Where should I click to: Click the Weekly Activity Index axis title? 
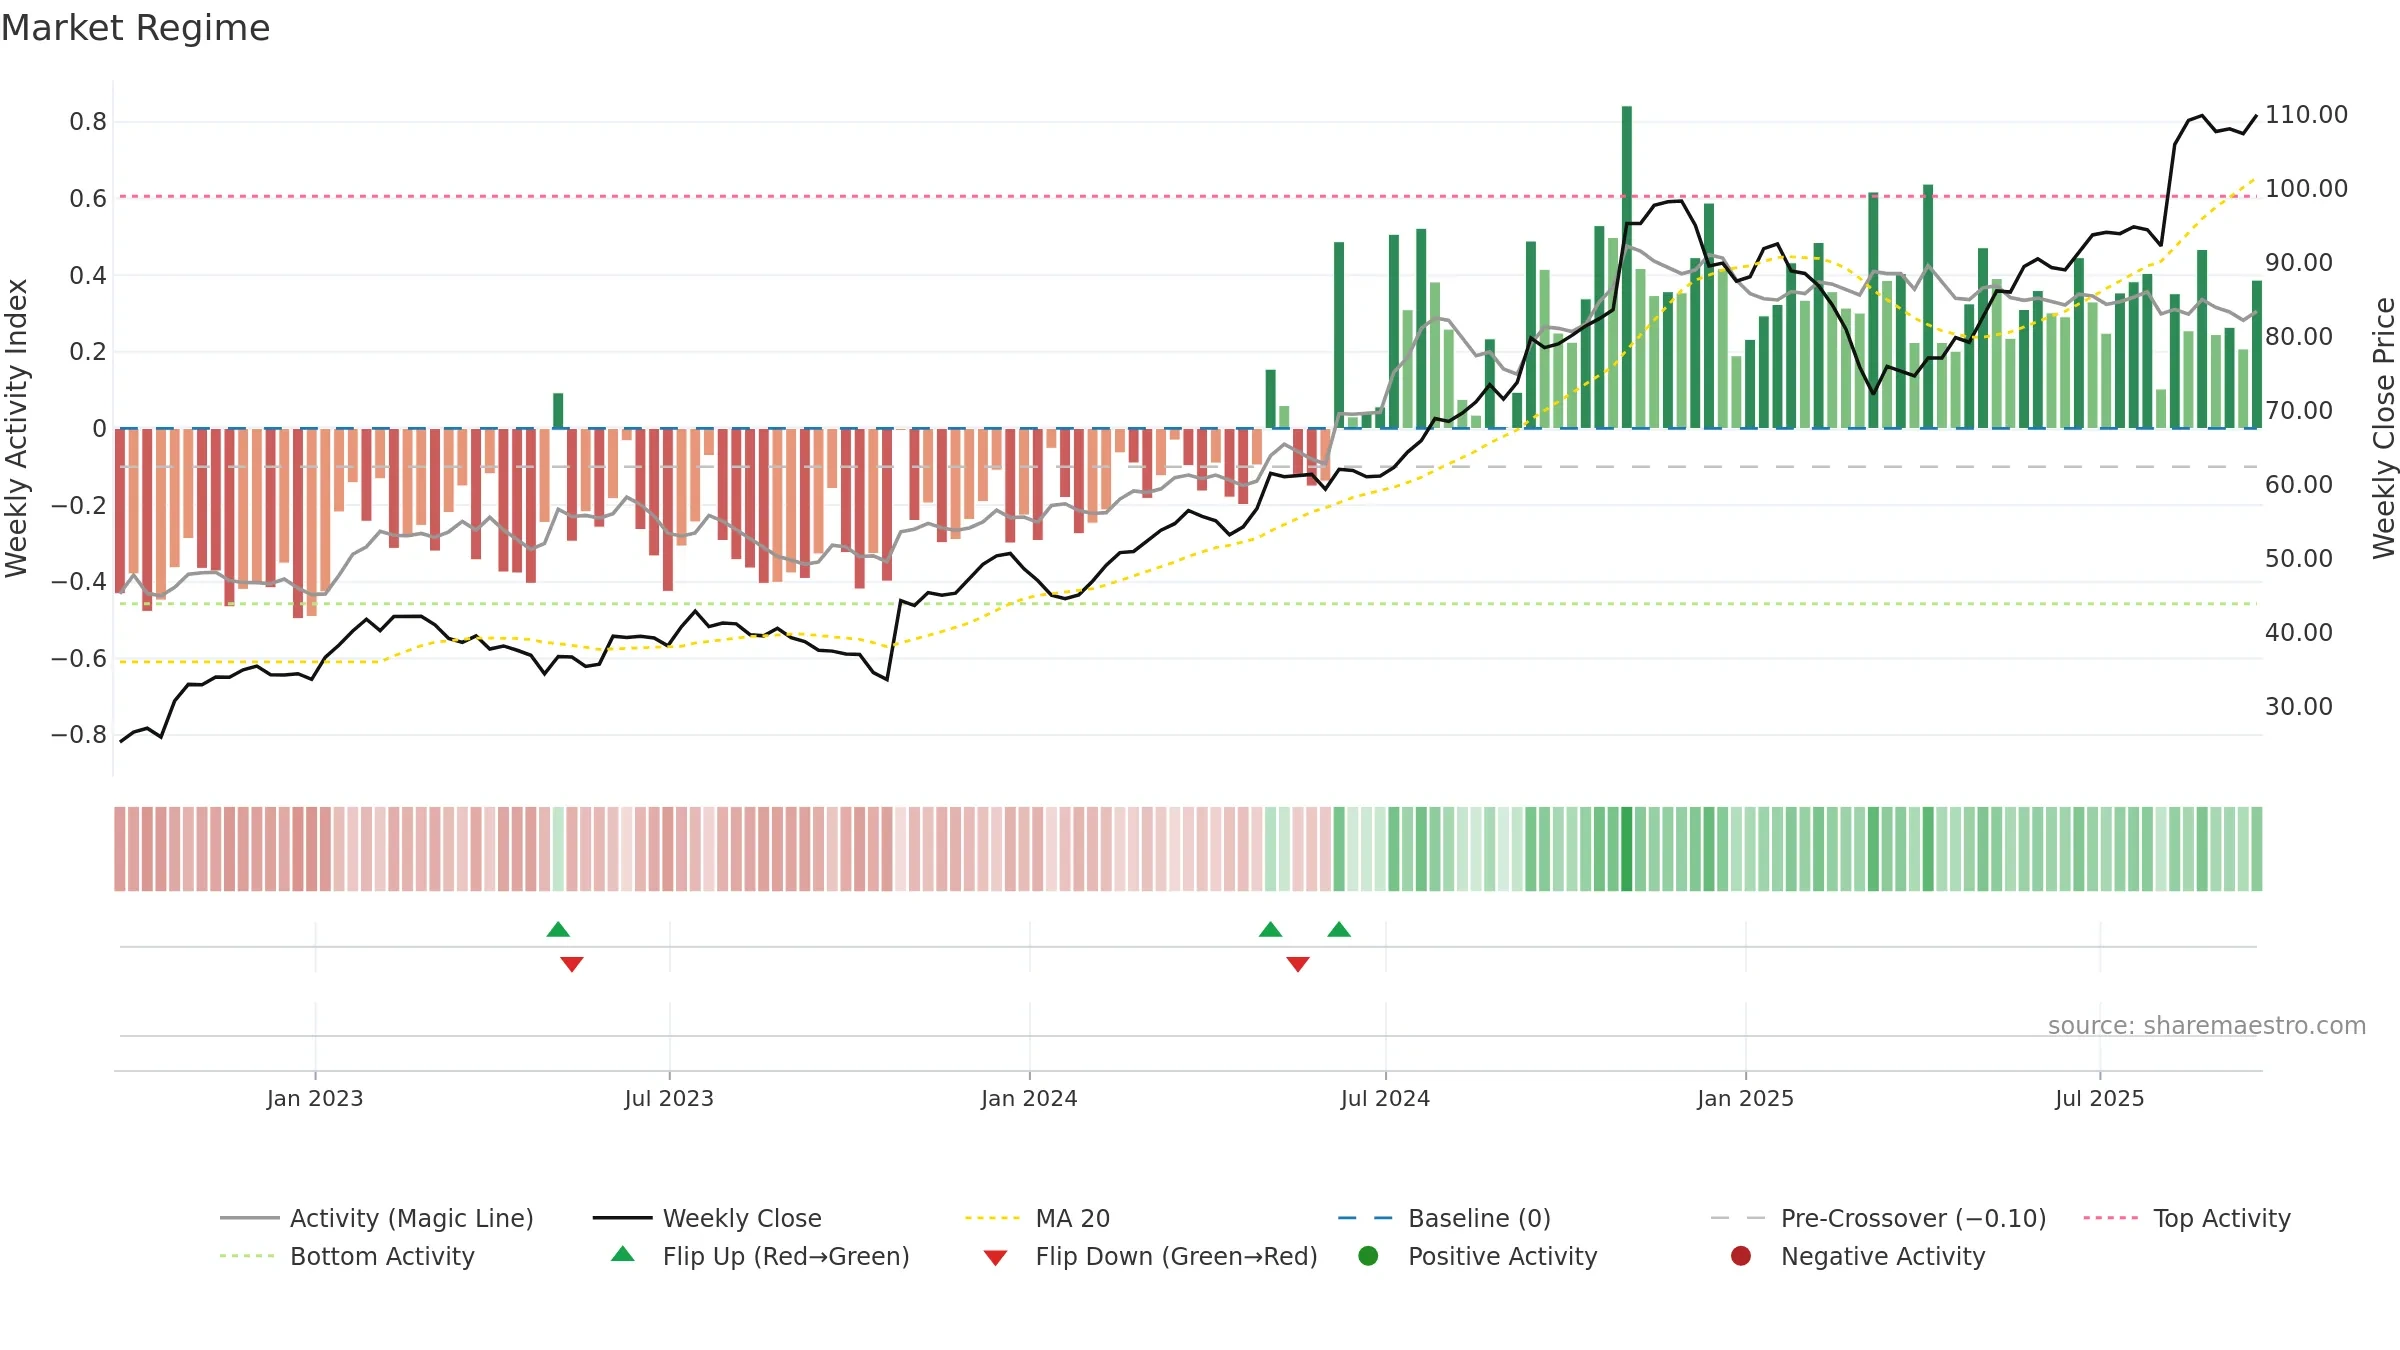point(17,428)
